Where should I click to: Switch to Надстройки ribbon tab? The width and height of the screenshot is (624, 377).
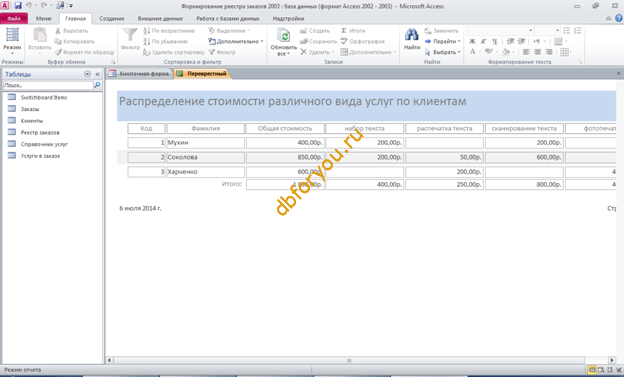(x=288, y=18)
